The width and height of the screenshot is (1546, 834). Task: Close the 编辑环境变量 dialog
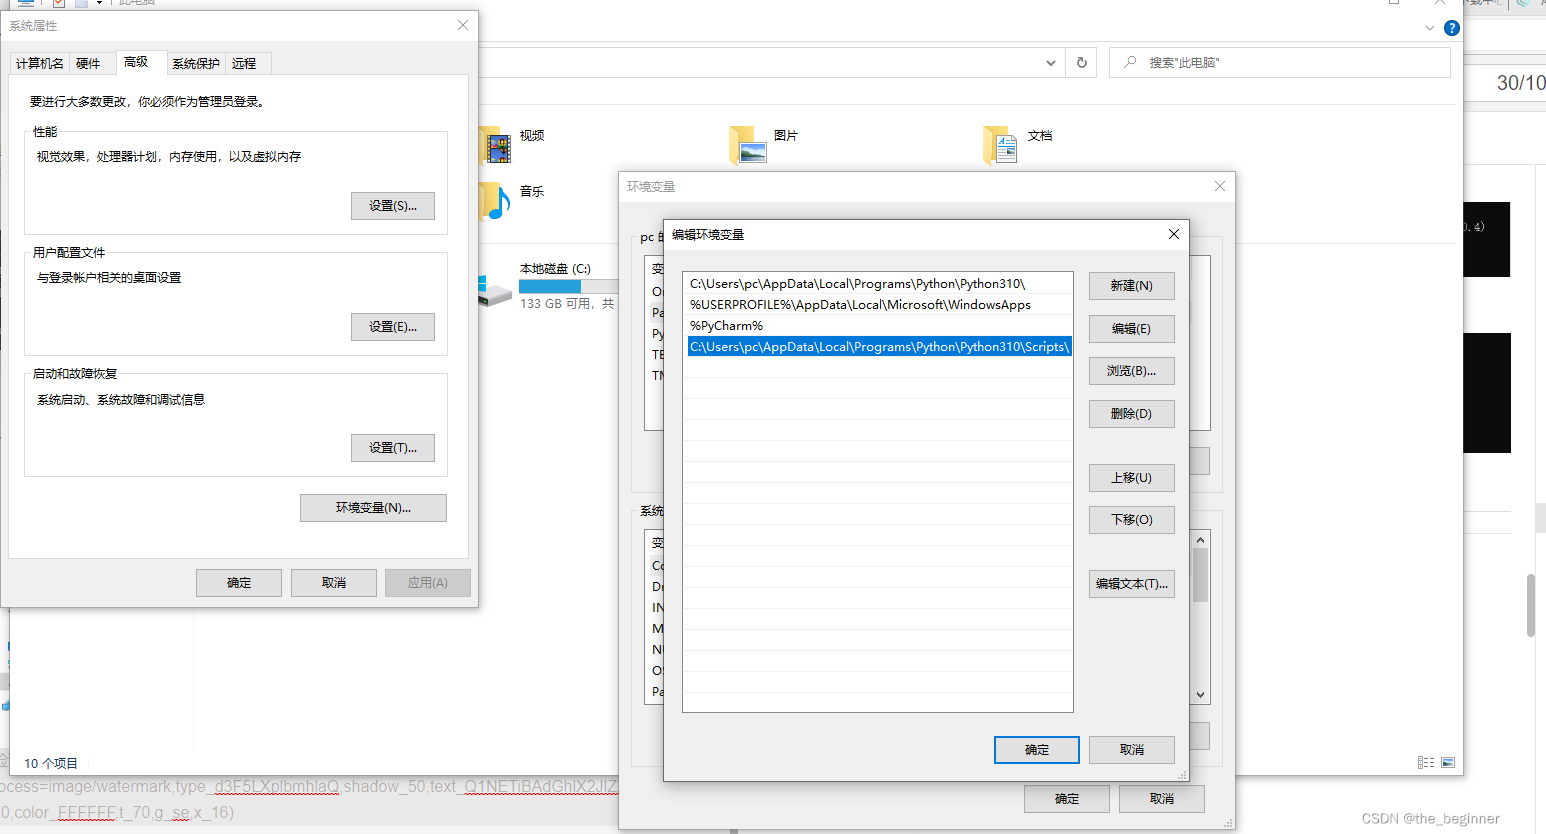[x=1174, y=234]
